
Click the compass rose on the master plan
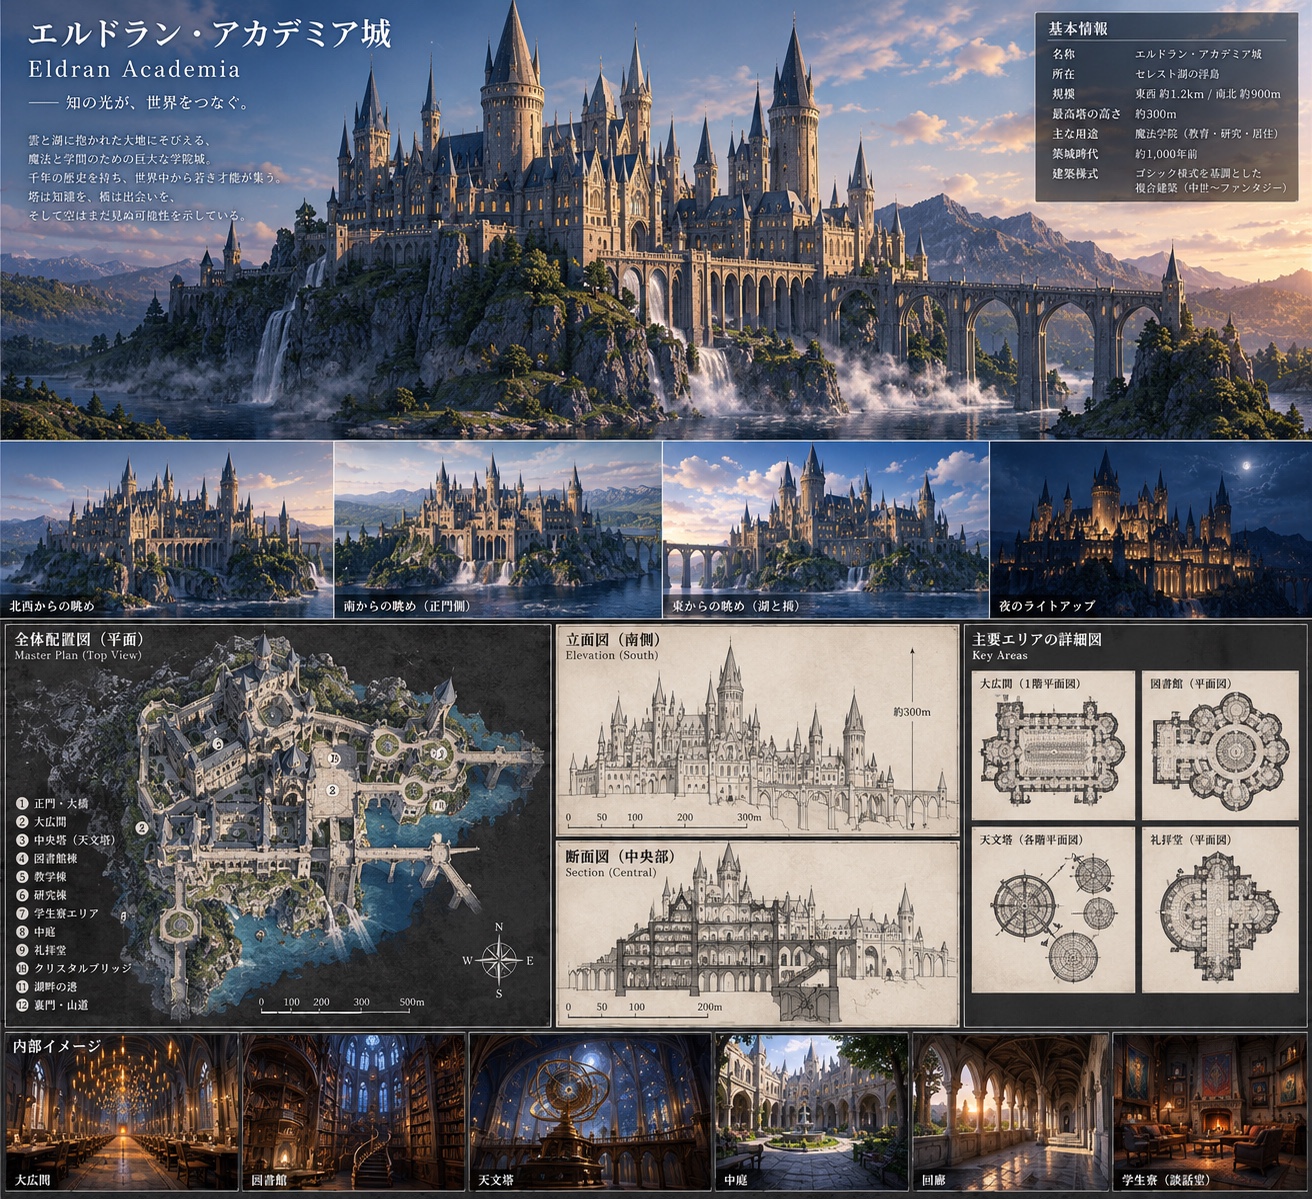pos(498,960)
